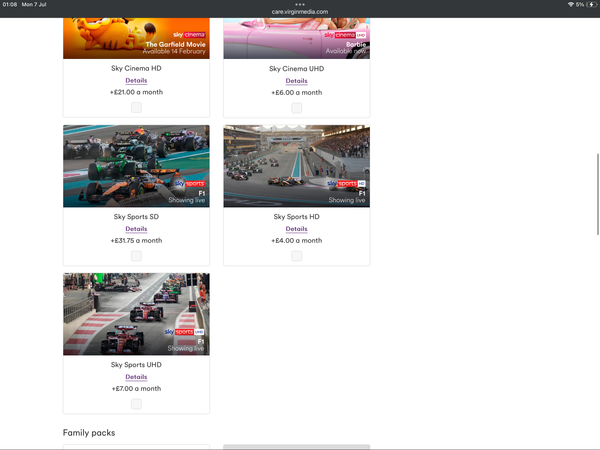Viewport: 600px width, 450px height.
Task: View Details for Sky Sports SD
Action: tap(136, 229)
